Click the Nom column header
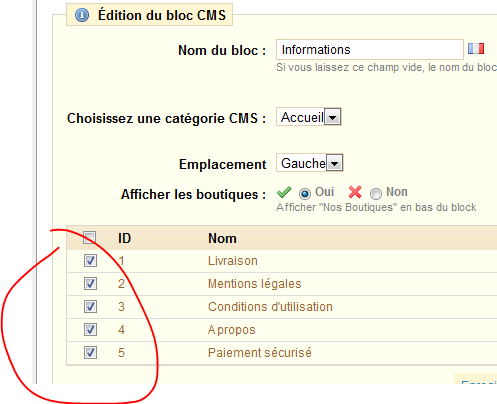 [x=222, y=238]
